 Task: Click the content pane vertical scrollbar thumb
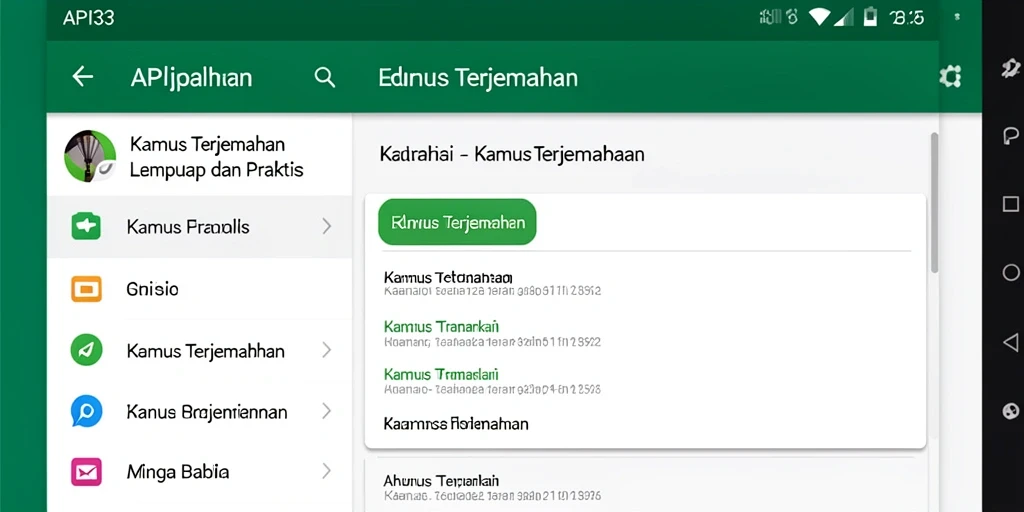pos(934,202)
